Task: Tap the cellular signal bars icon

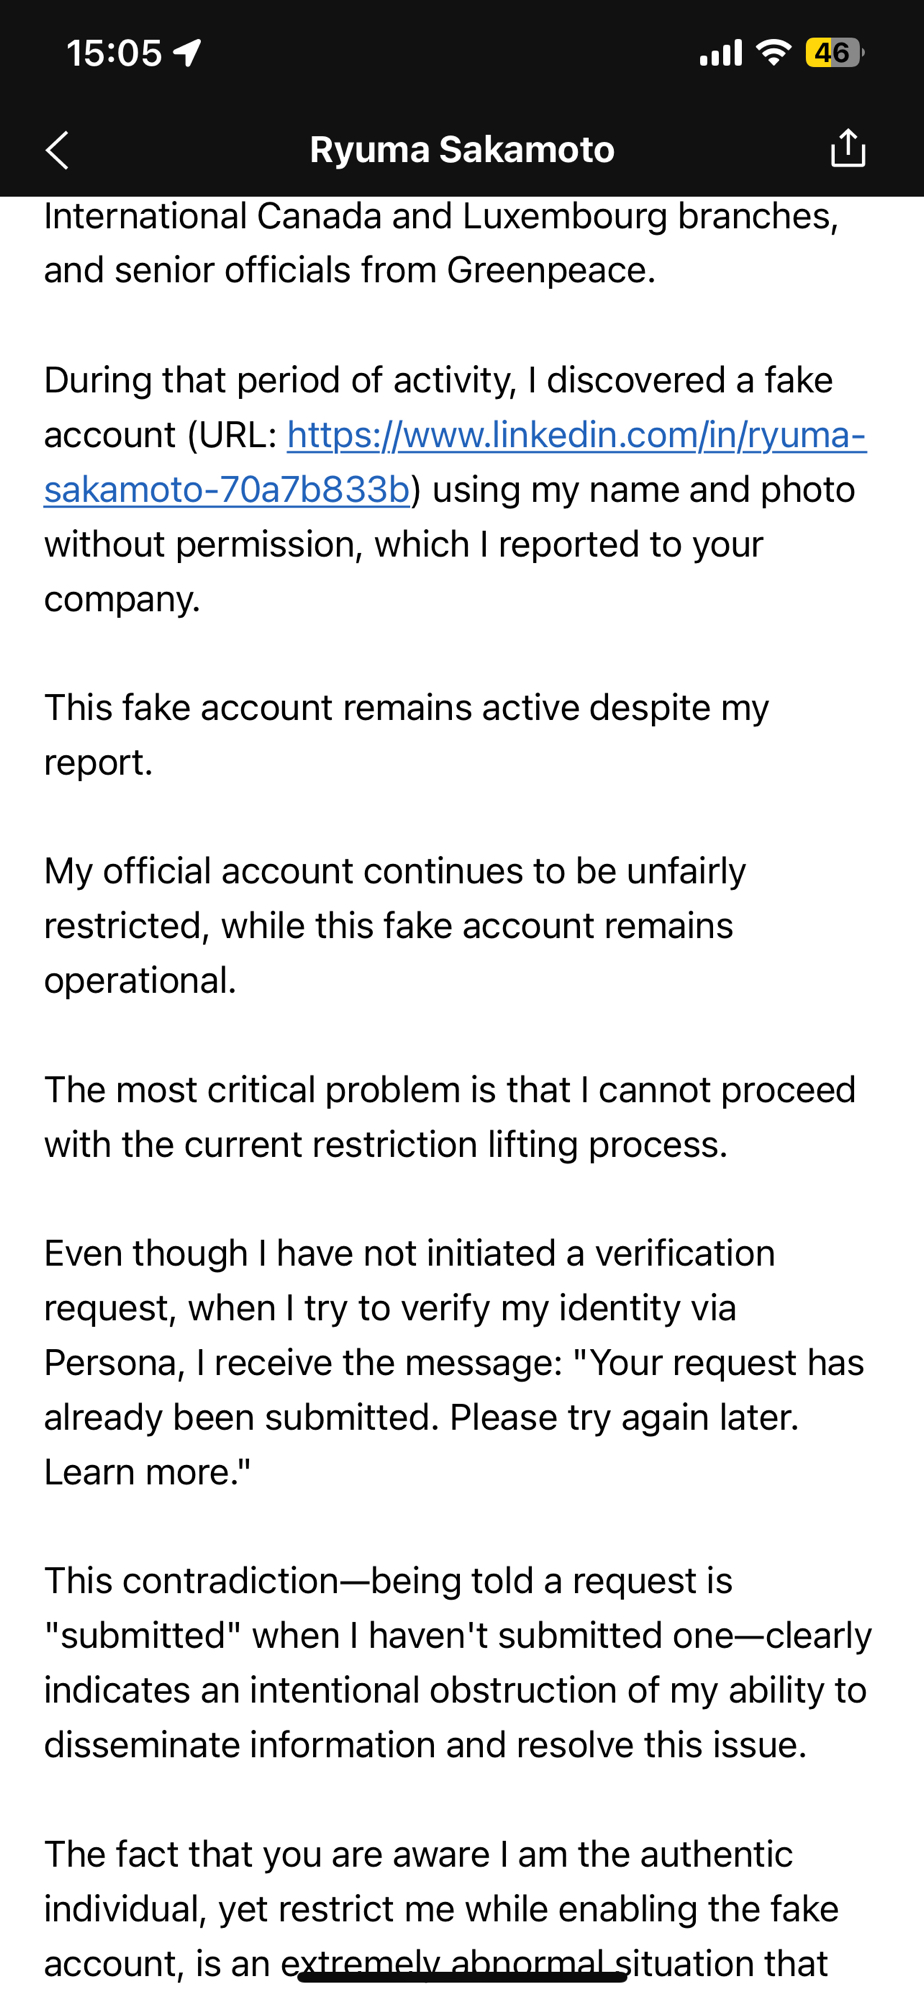Action: (x=720, y=53)
